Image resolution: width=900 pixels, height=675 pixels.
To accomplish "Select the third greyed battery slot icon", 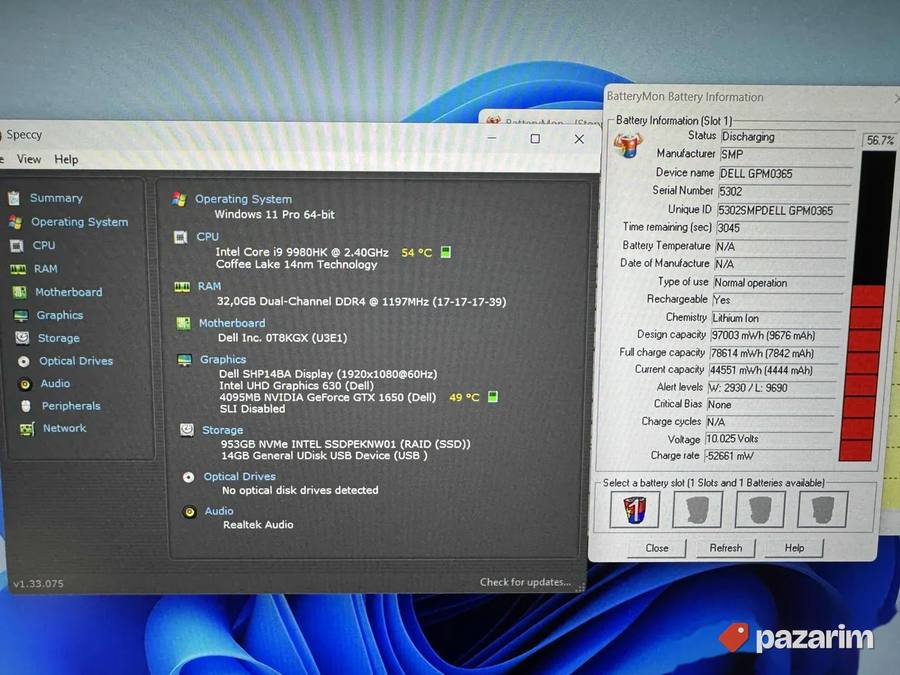I will pos(760,510).
